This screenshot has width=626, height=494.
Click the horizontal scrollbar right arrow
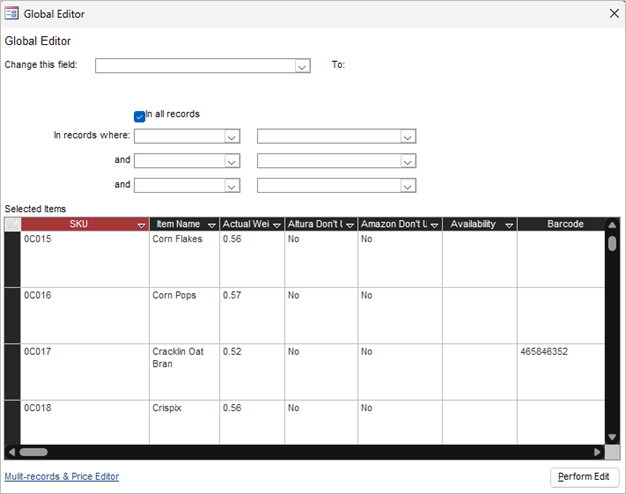(x=597, y=452)
